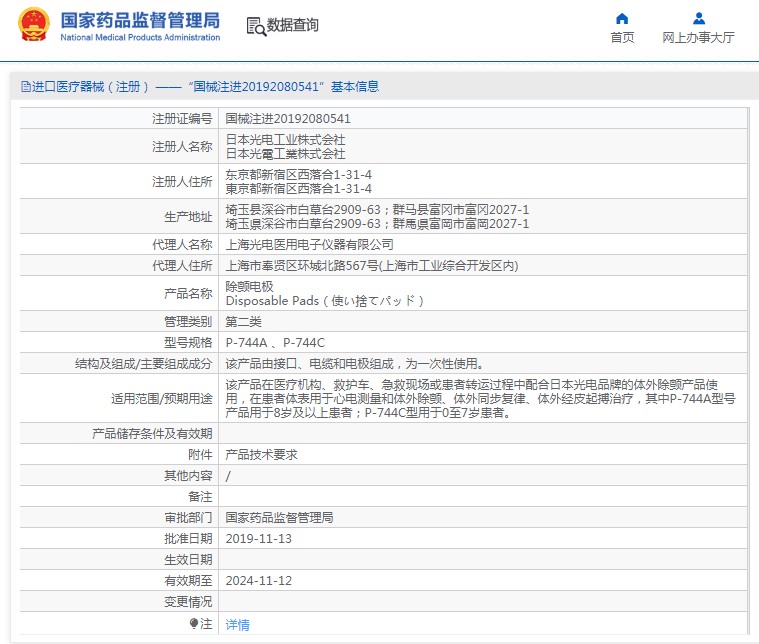Click the composition text 该产品由接口、电缆和电极组成

point(310,364)
